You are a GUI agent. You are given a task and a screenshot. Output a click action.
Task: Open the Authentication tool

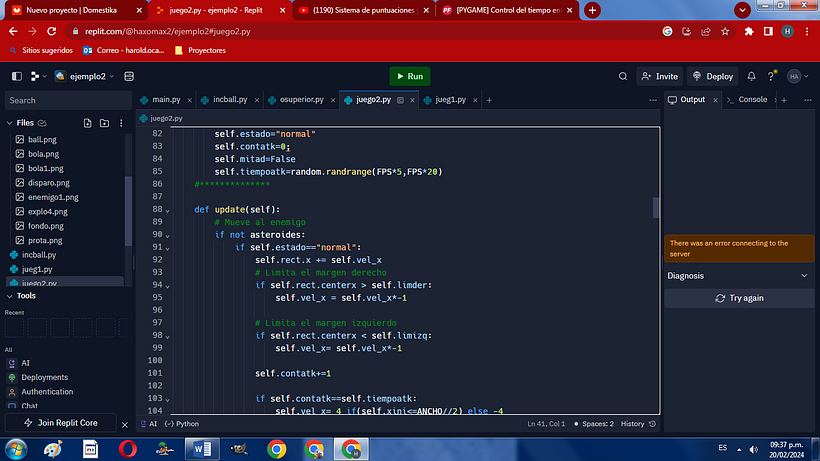(x=47, y=391)
